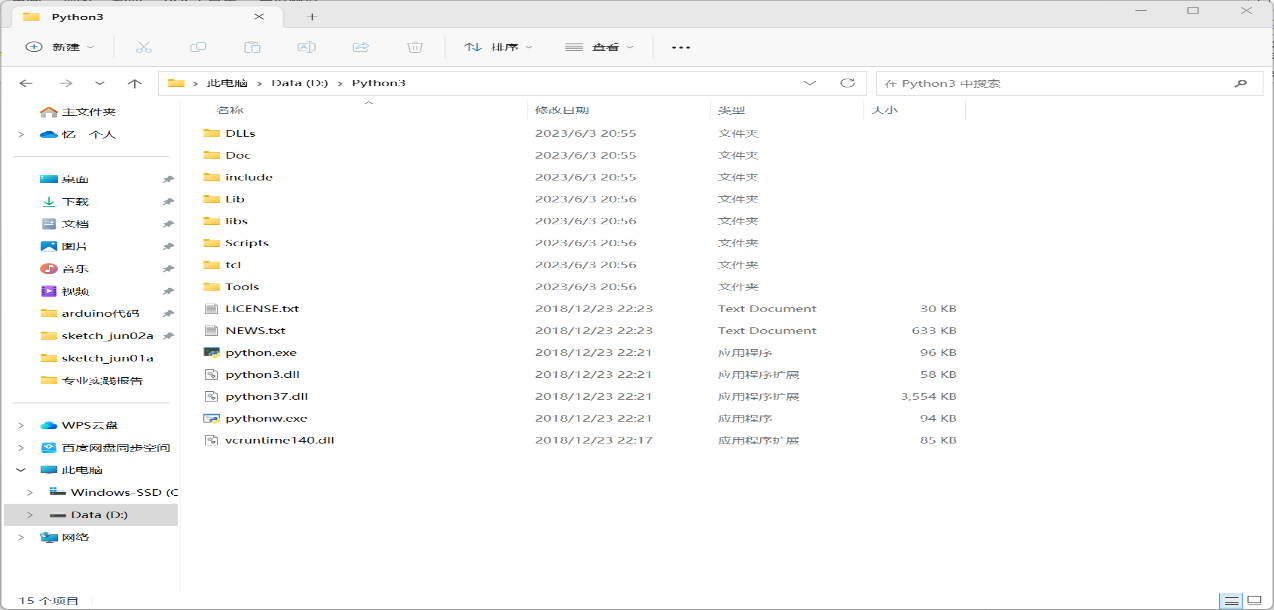Select the libs folder name
The image size is (1274, 610).
click(236, 221)
